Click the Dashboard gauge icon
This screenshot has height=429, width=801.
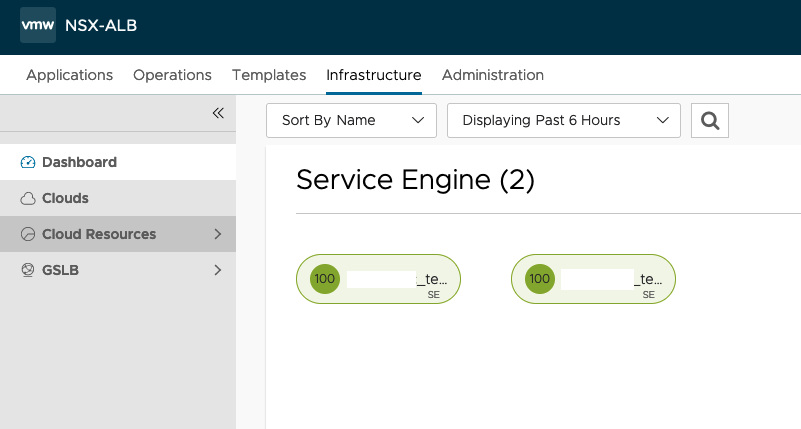coord(28,162)
